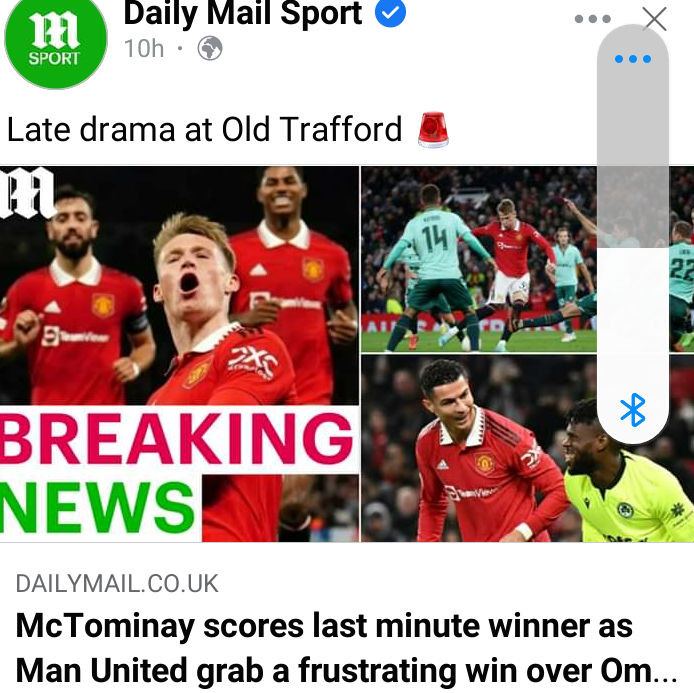This screenshot has width=694, height=693.
Task: Tap the blue verified badge
Action: coord(390,13)
